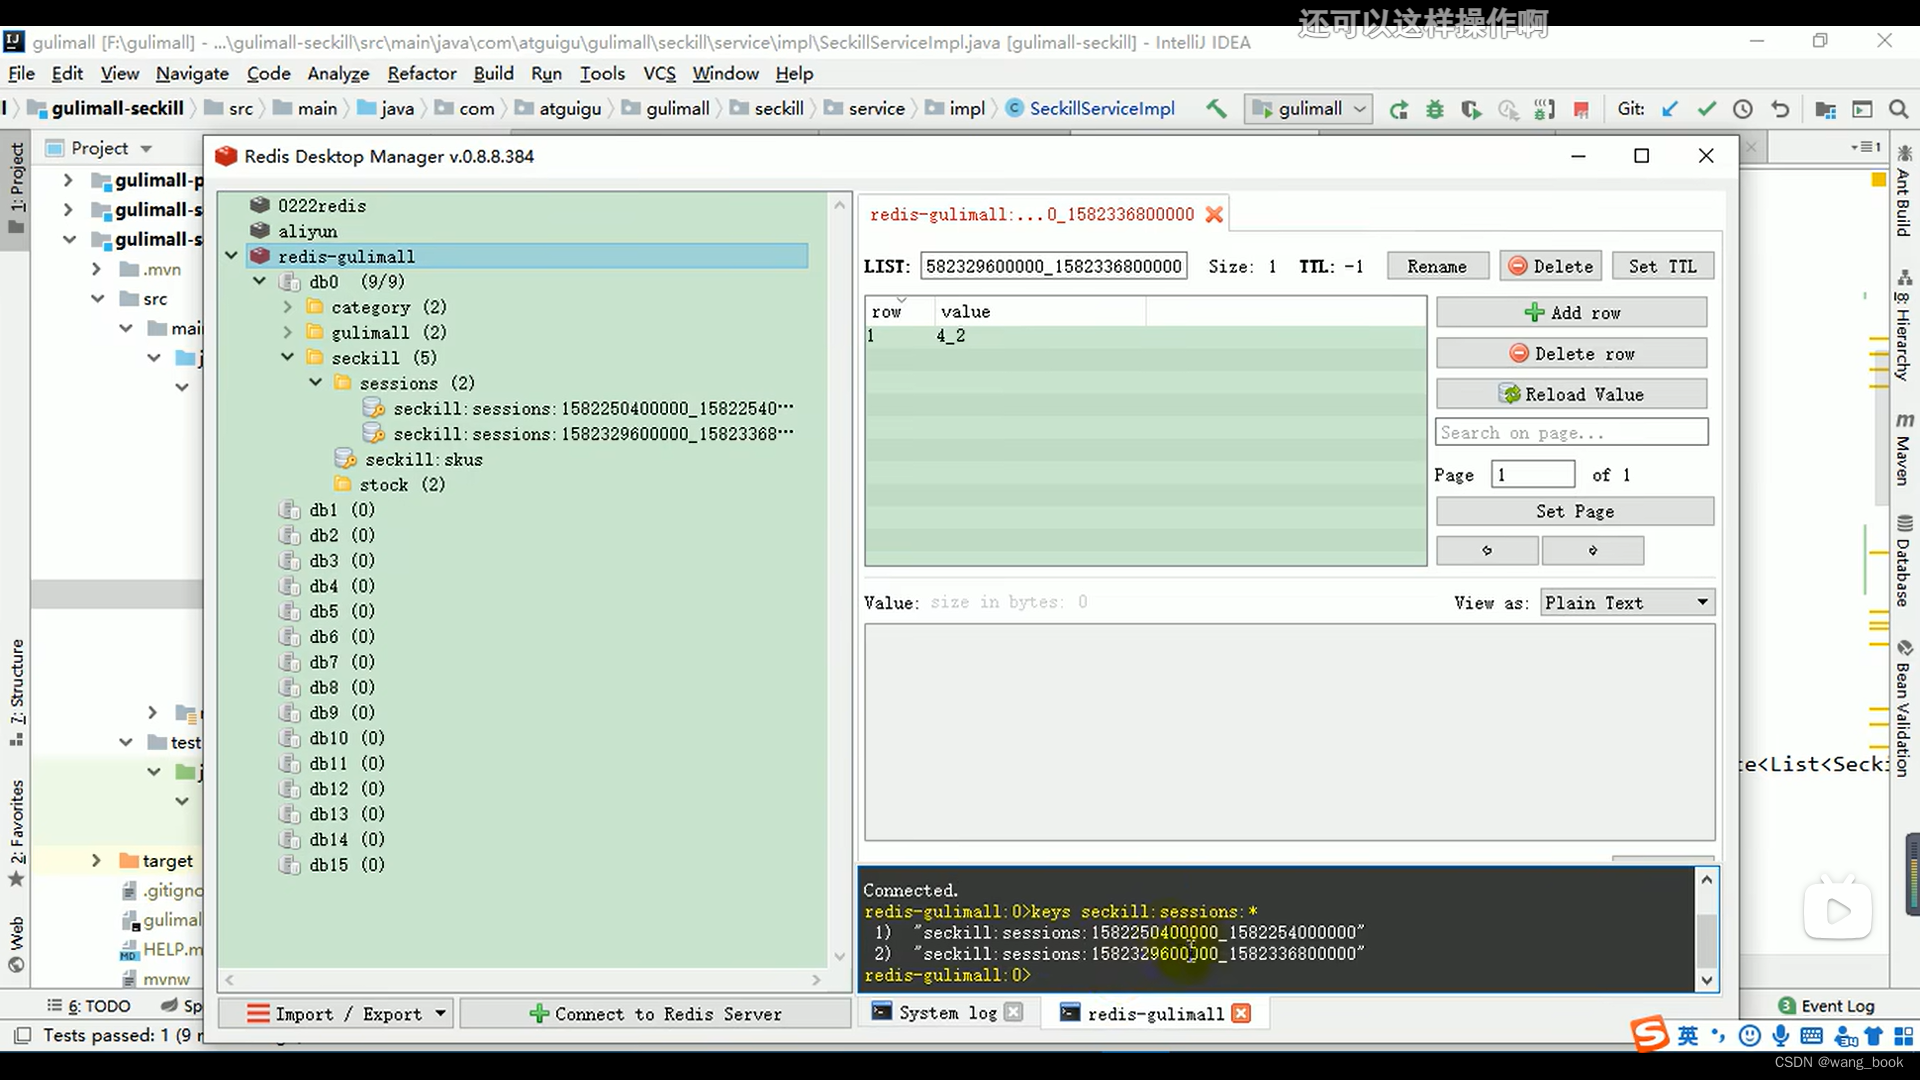Viewport: 1920px width, 1080px height.
Task: Open Git history clock icon
Action: tap(1743, 109)
